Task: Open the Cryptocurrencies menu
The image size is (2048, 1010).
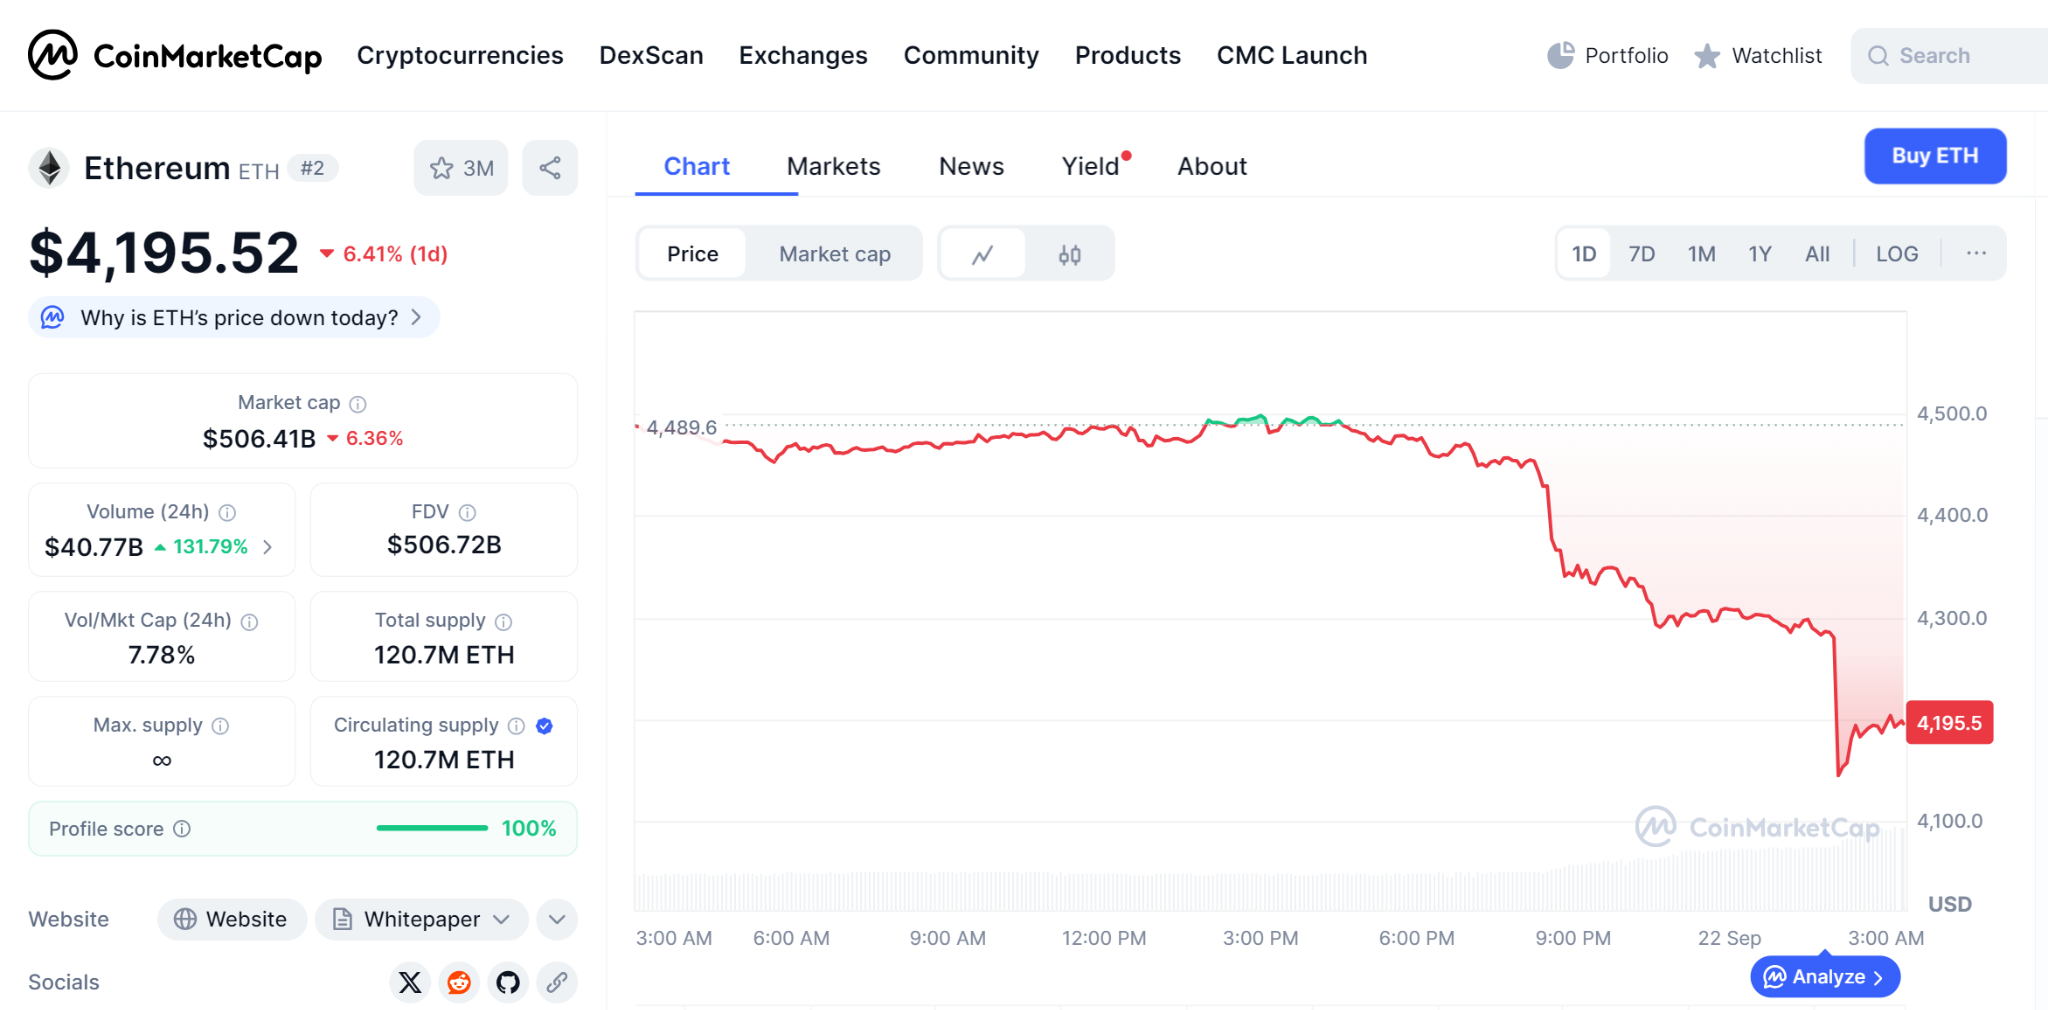Action: 460,55
